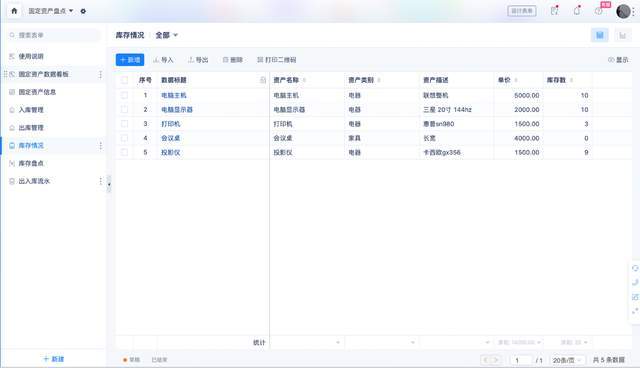Check the row 1 checkbox for 电脑主机

[x=124, y=95]
